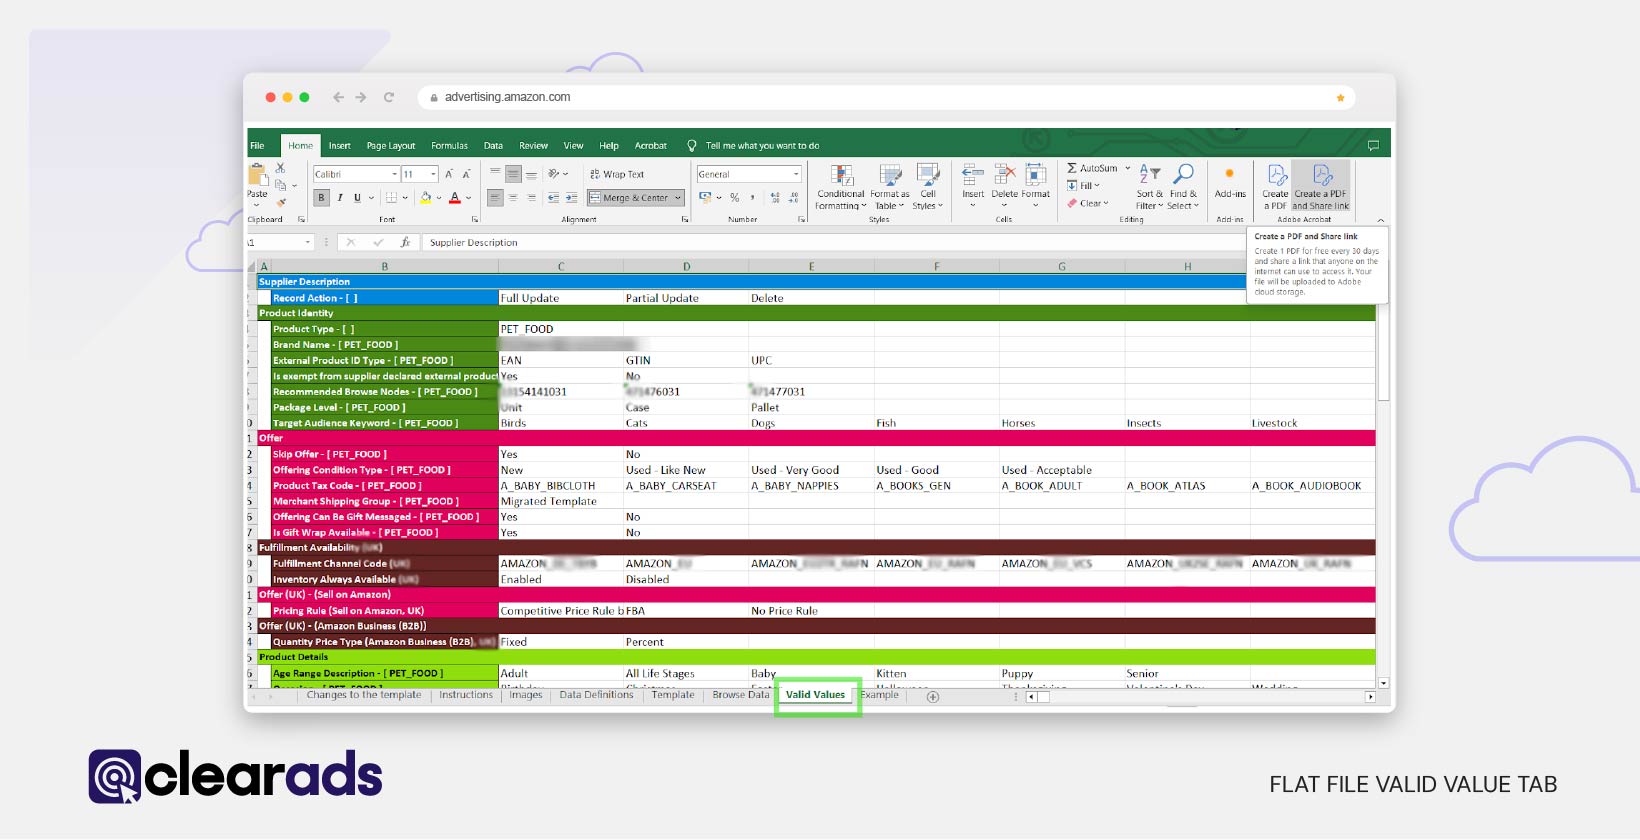Click Create a PDF Acrobat icon
Image resolution: width=1640 pixels, height=840 pixels.
pyautogui.click(x=1275, y=187)
